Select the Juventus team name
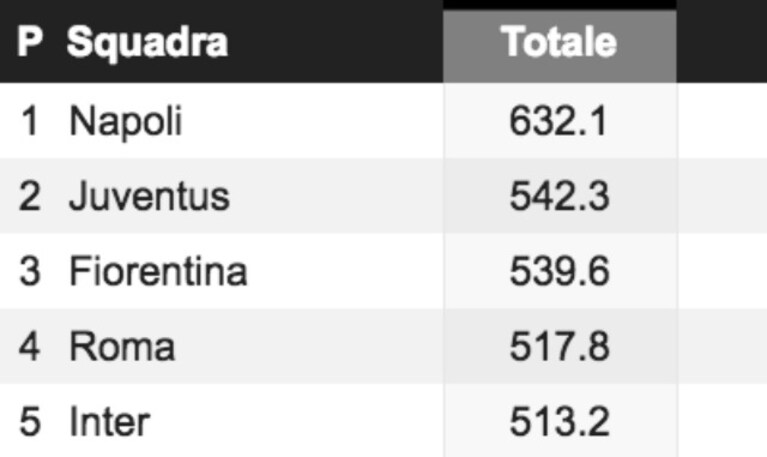Viewport: 767px width, 457px height. [x=149, y=196]
